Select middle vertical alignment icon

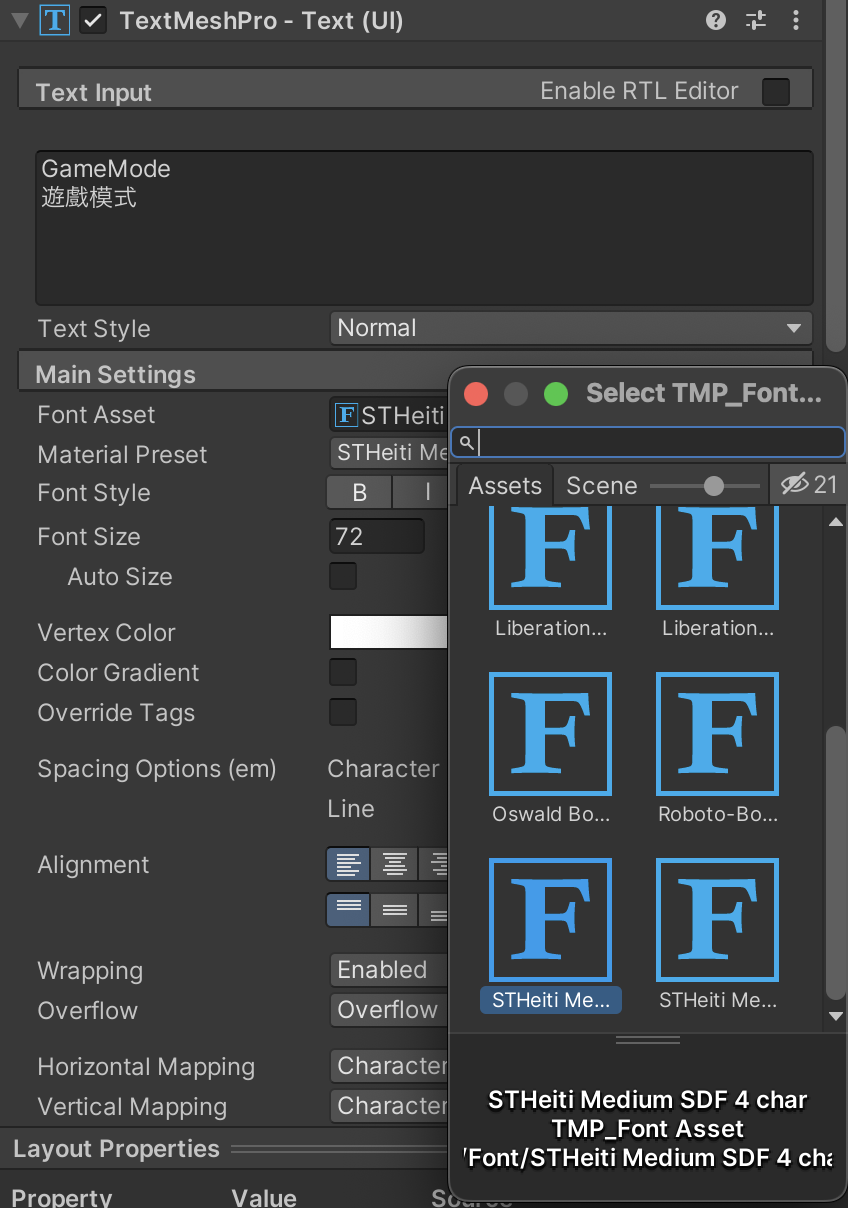click(395, 909)
